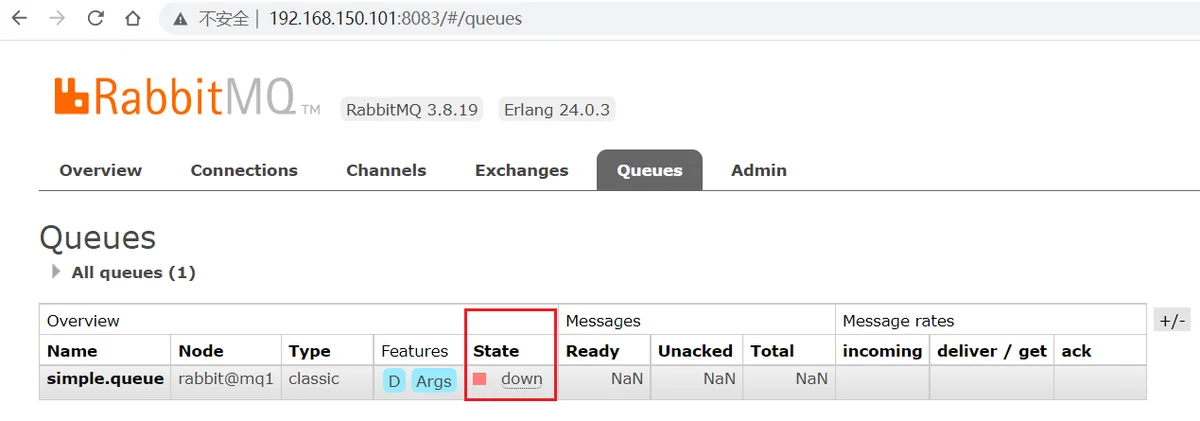Open the Channels tab
1200x421 pixels.
[x=386, y=170]
